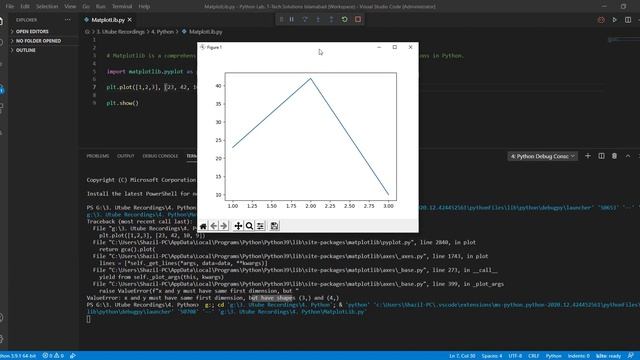Grab the debug toolbar drag handle
Image resolution: width=640 pixels, height=360 pixels.
281,19
